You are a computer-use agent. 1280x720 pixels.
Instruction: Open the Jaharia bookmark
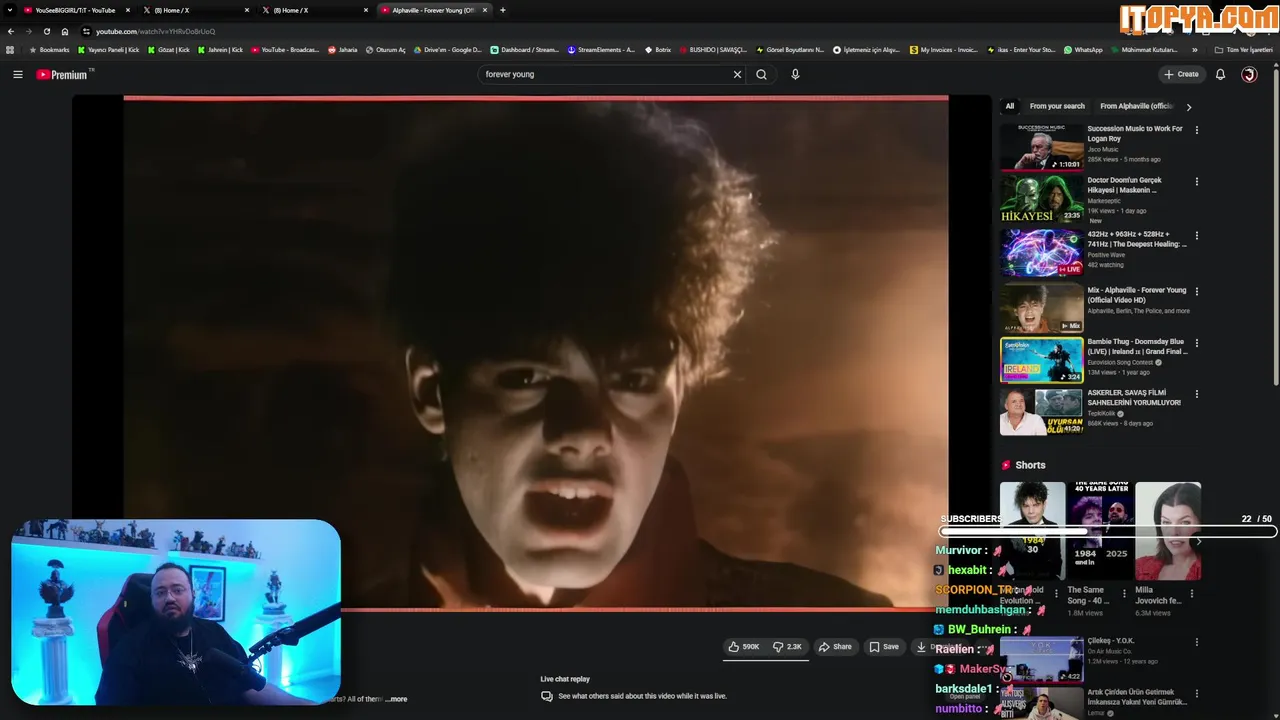342,49
